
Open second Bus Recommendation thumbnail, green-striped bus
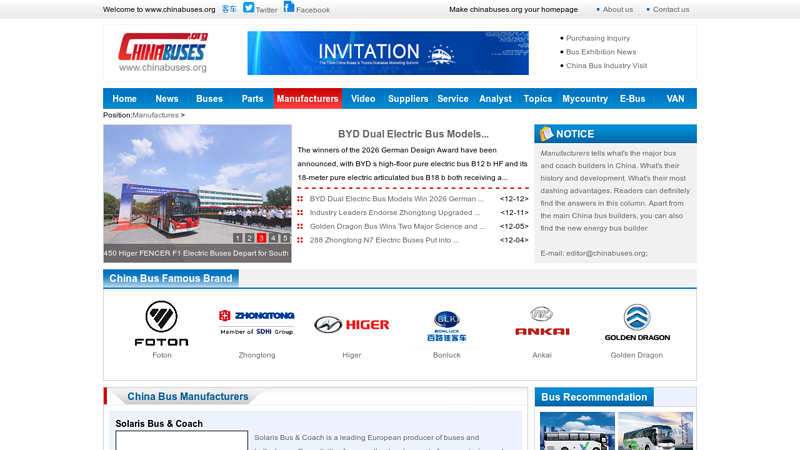click(656, 431)
